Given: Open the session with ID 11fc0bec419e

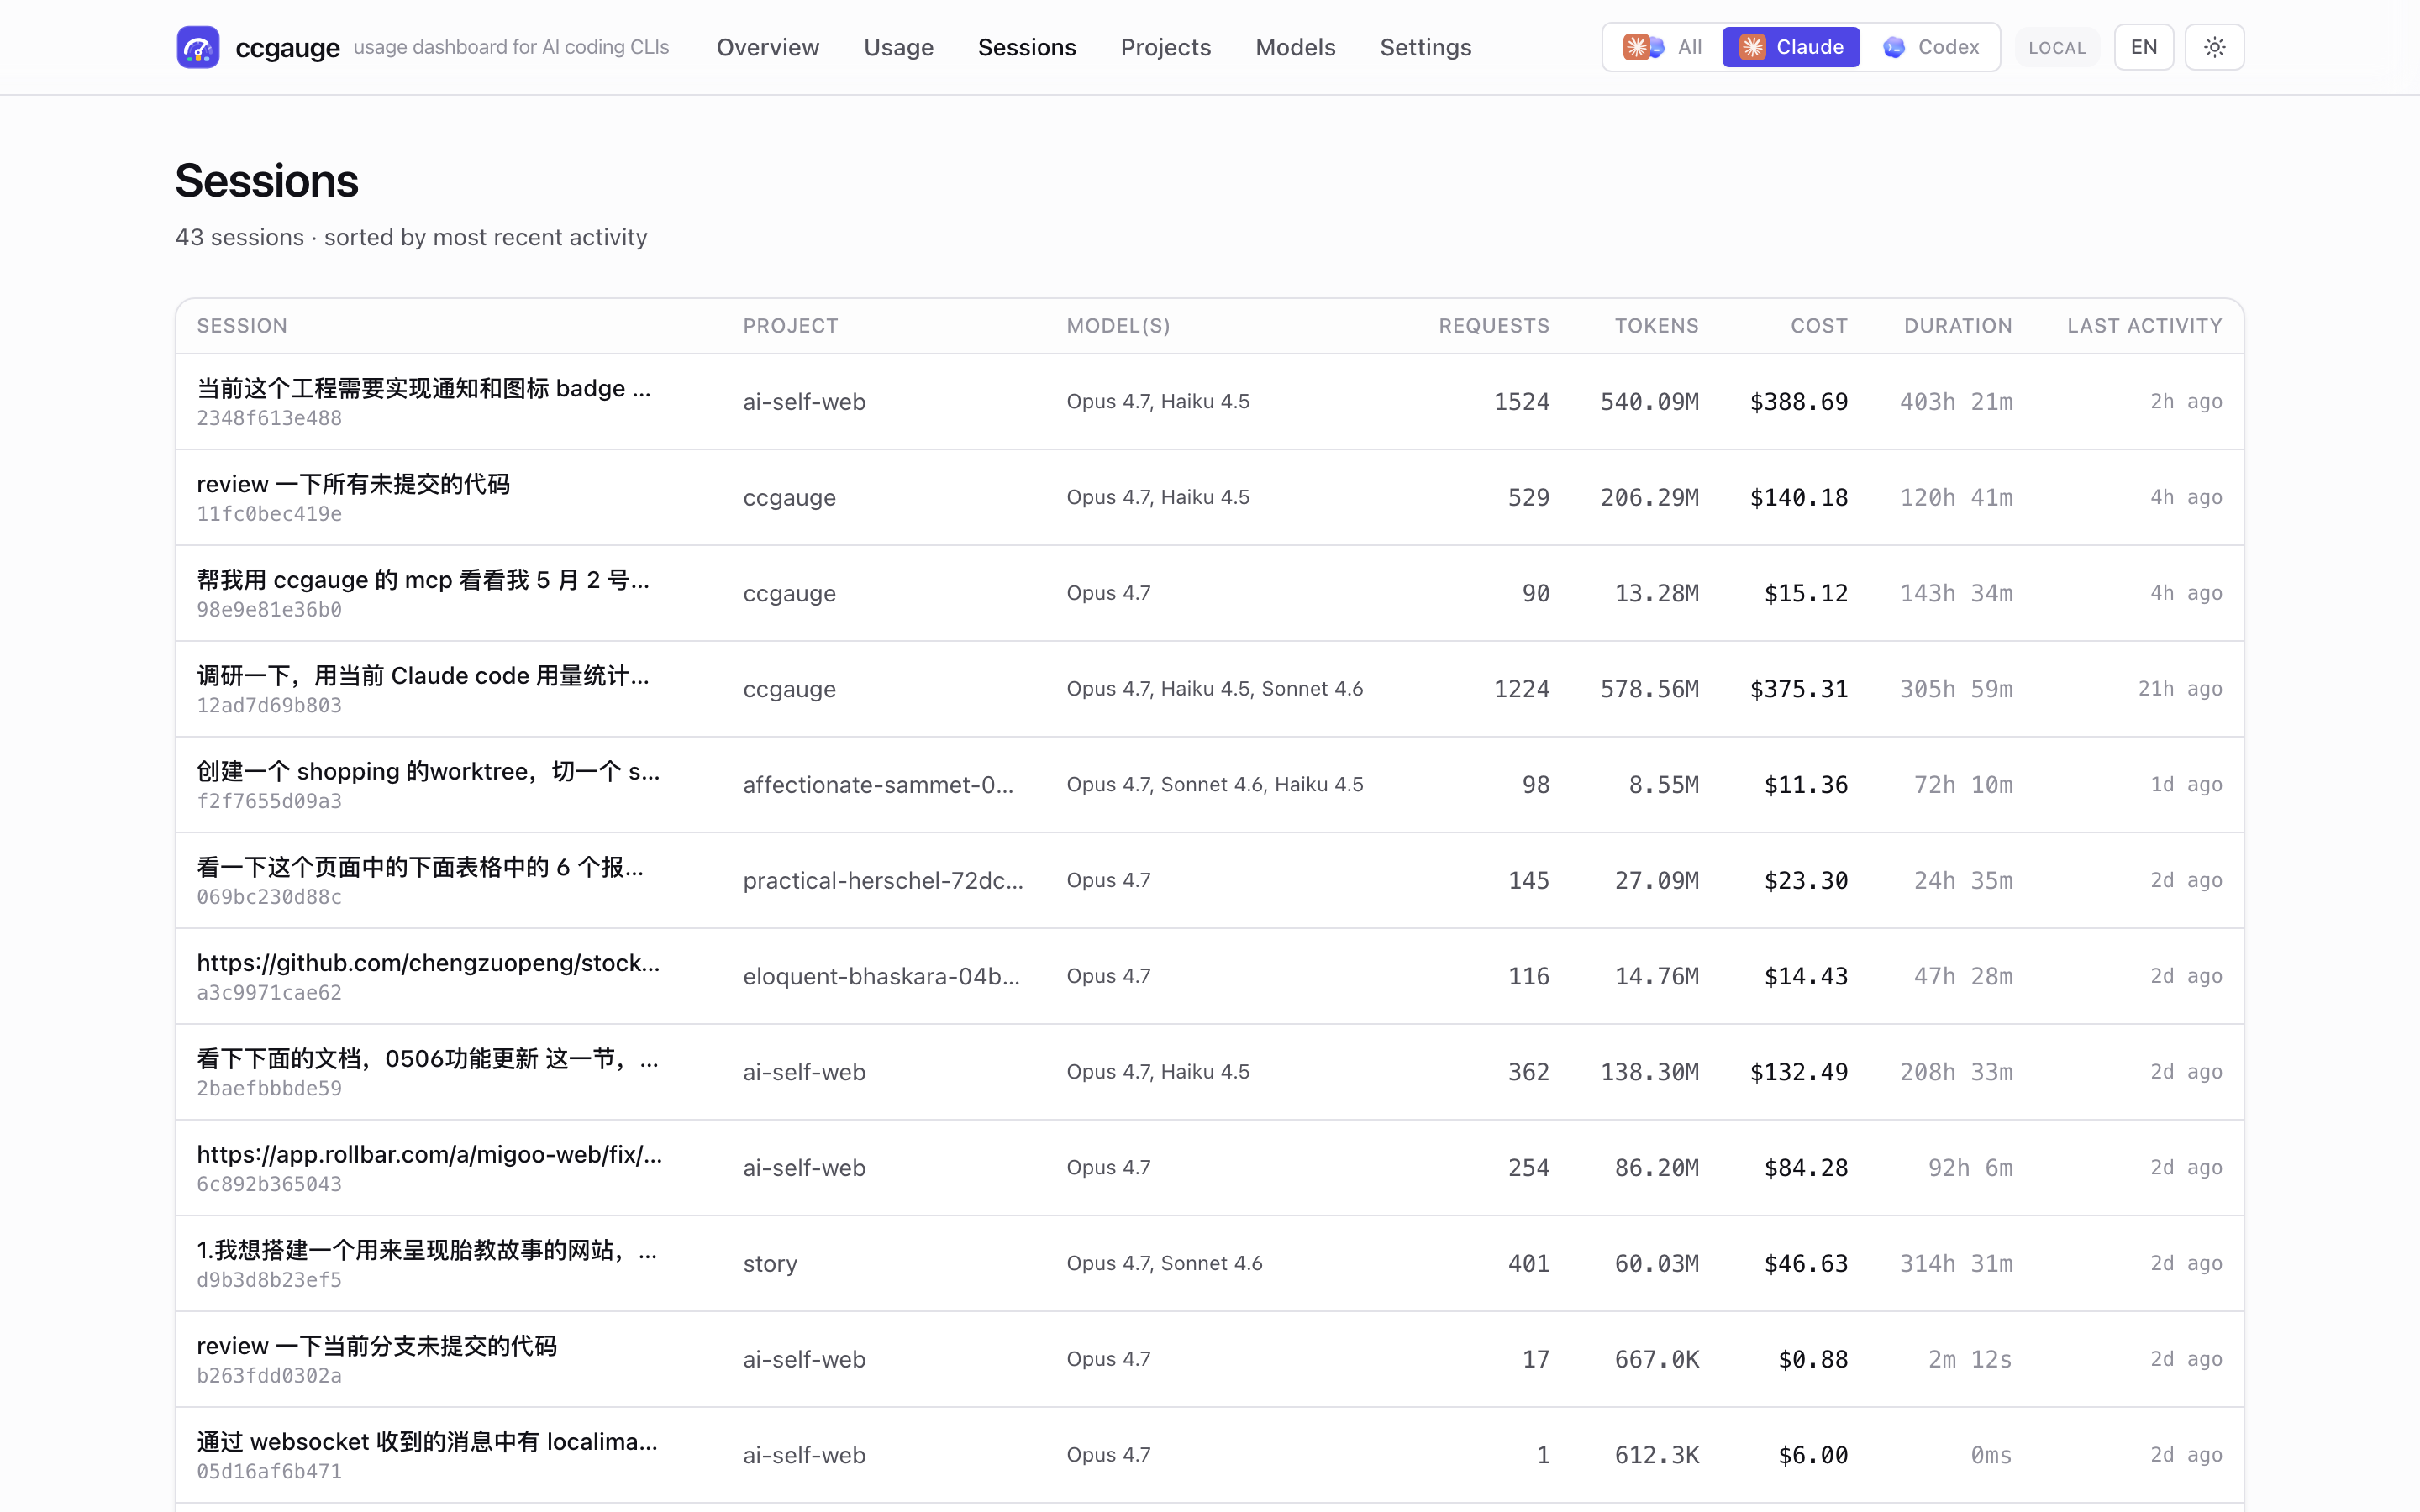Looking at the screenshot, I should (x=1209, y=497).
